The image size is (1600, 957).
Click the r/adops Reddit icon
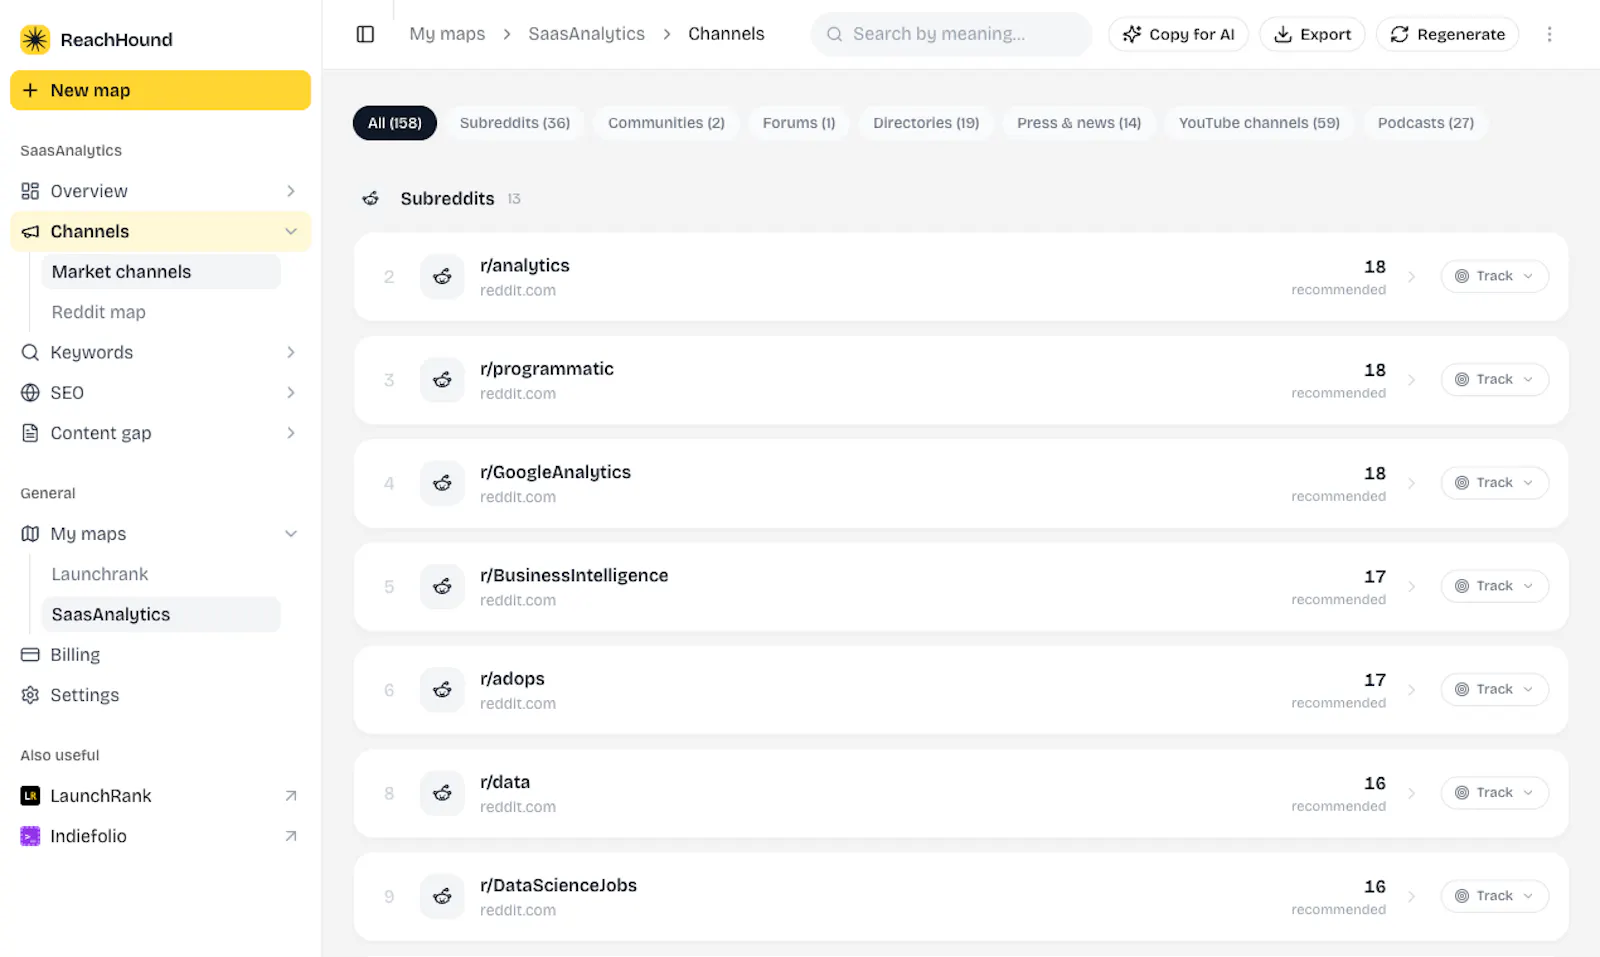point(442,690)
